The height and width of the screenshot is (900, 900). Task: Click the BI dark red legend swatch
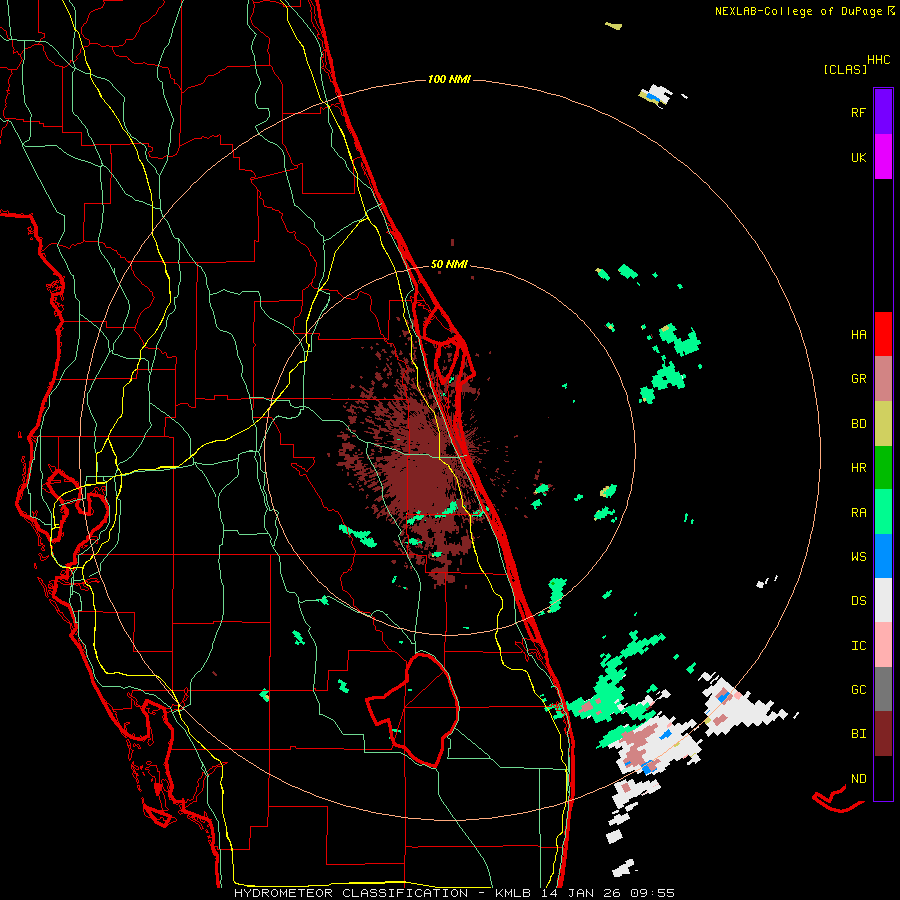[883, 734]
